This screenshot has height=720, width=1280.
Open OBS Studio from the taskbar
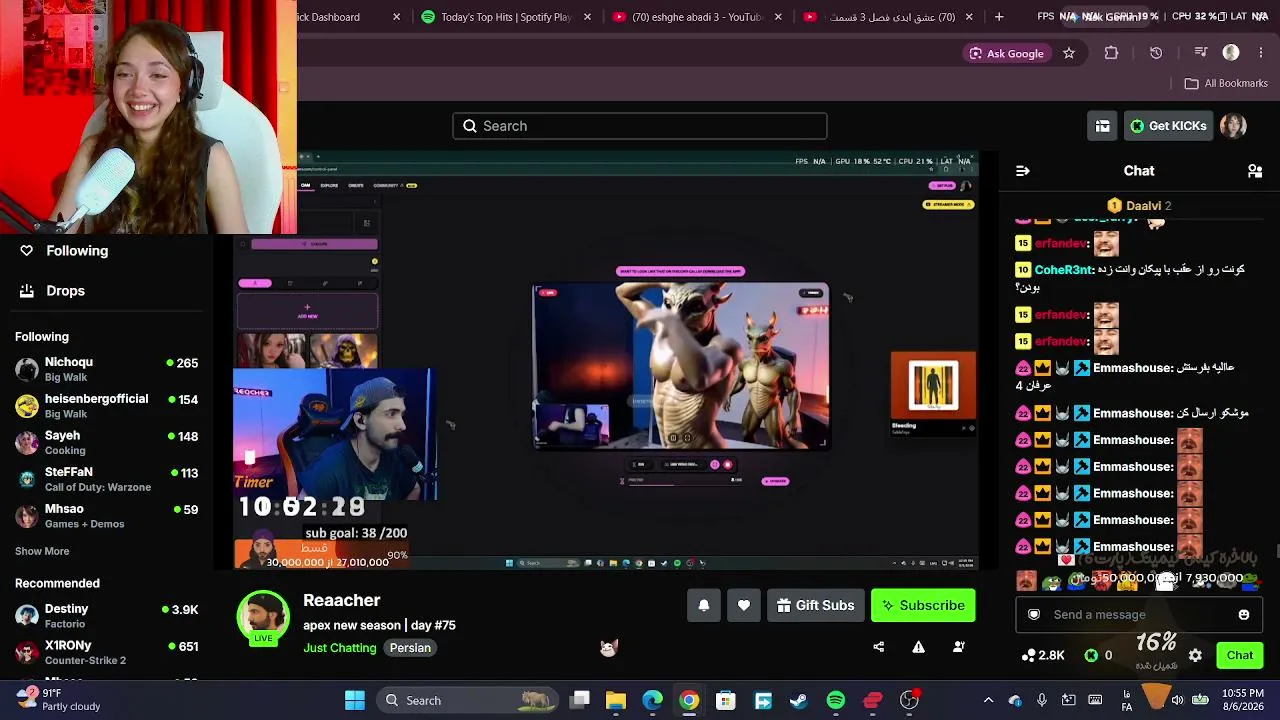point(909,700)
